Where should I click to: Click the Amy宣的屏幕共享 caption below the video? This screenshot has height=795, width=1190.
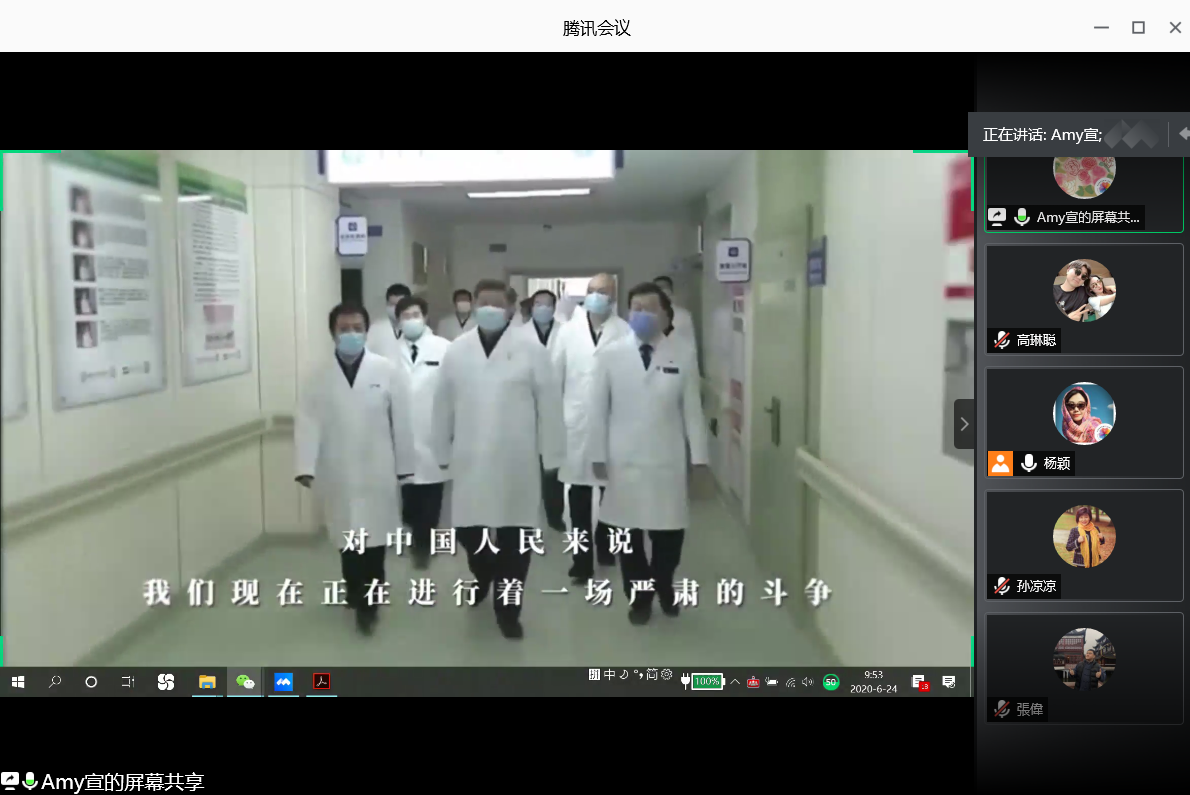[x=122, y=782]
